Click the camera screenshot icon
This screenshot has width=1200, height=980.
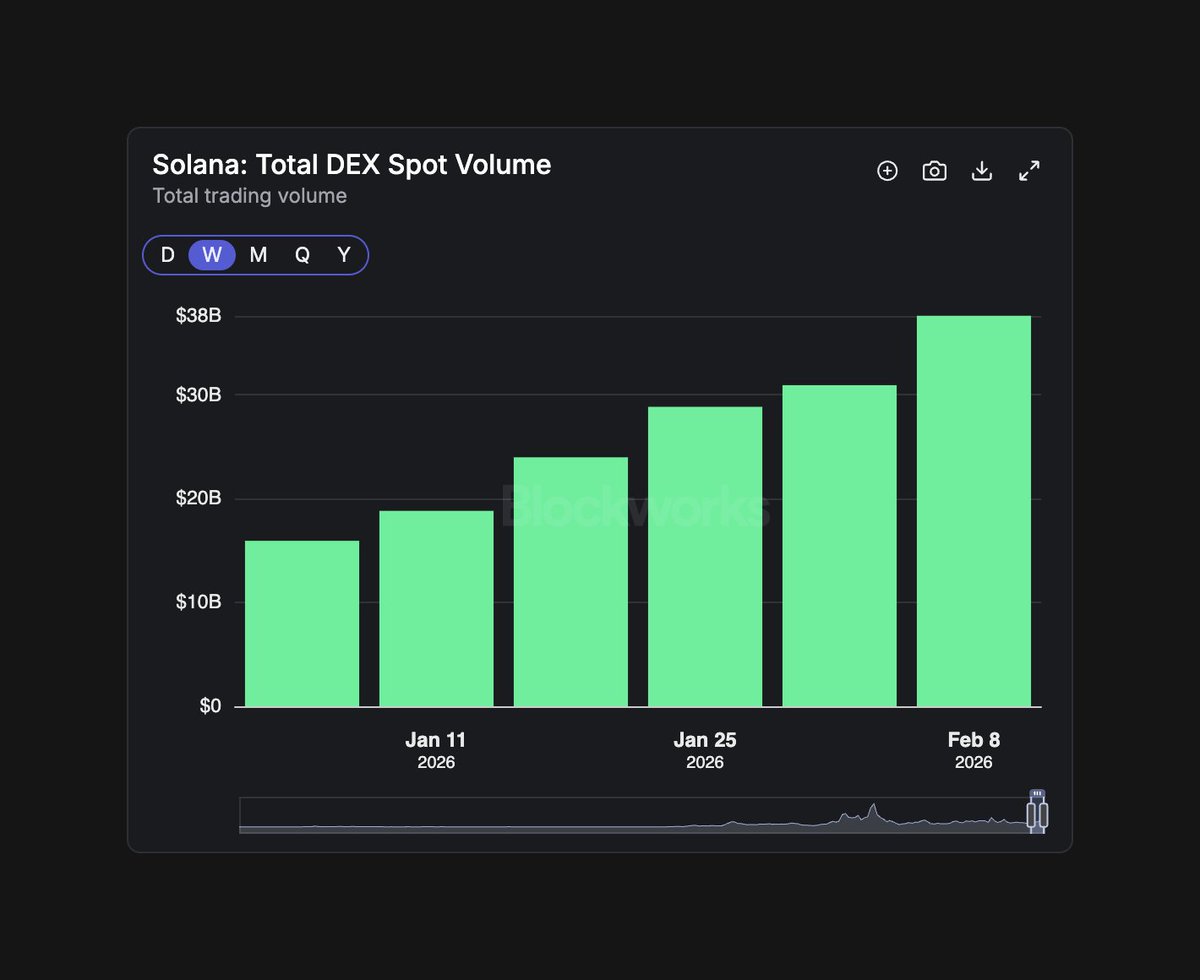tap(934, 171)
